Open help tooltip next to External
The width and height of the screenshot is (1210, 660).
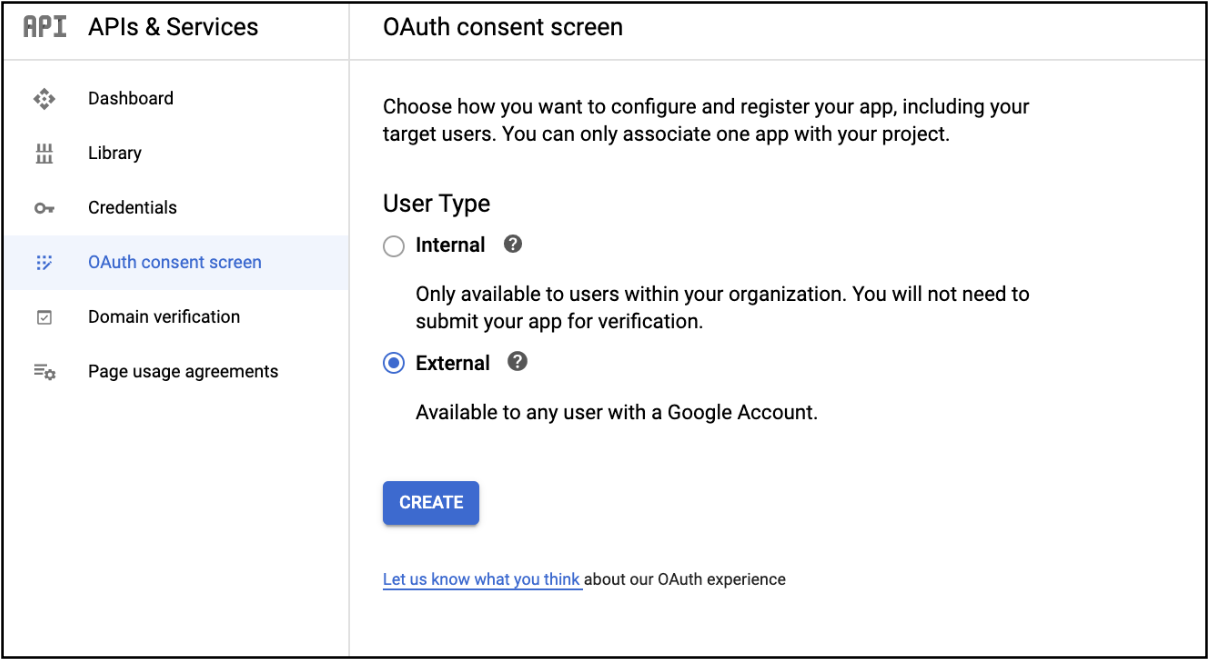[517, 362]
